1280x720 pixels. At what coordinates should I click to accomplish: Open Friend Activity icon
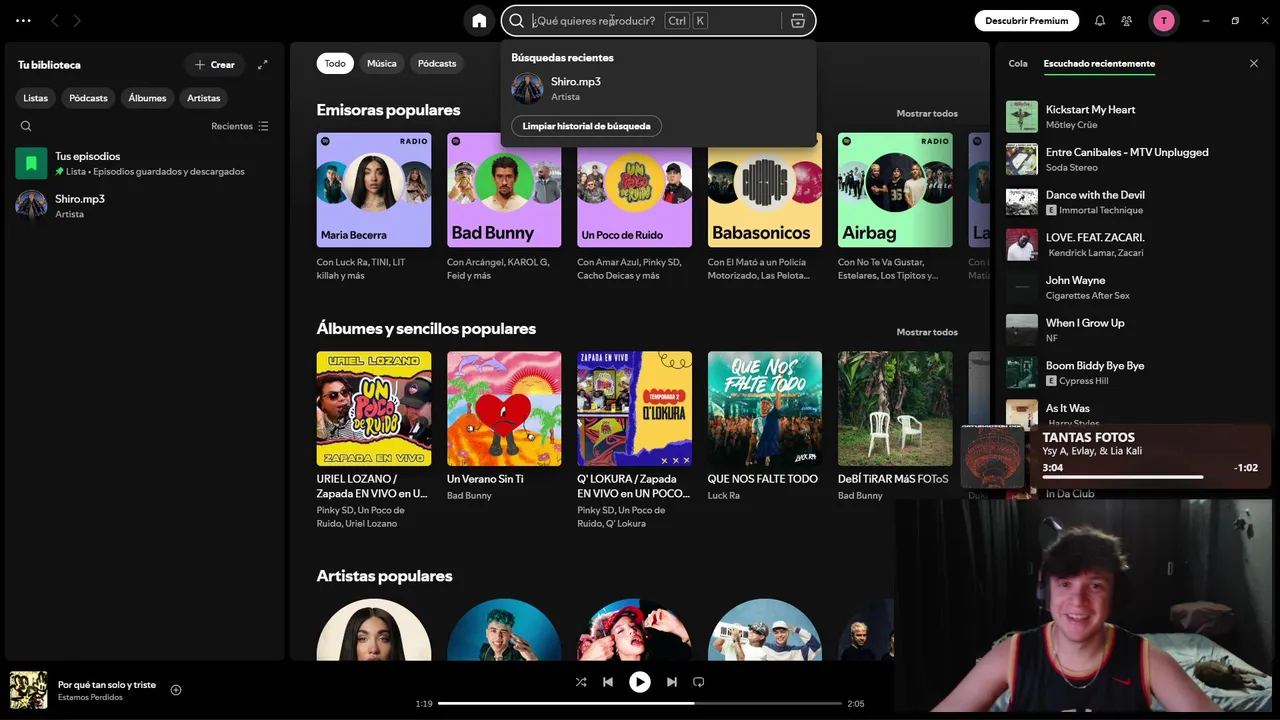[x=1127, y=20]
